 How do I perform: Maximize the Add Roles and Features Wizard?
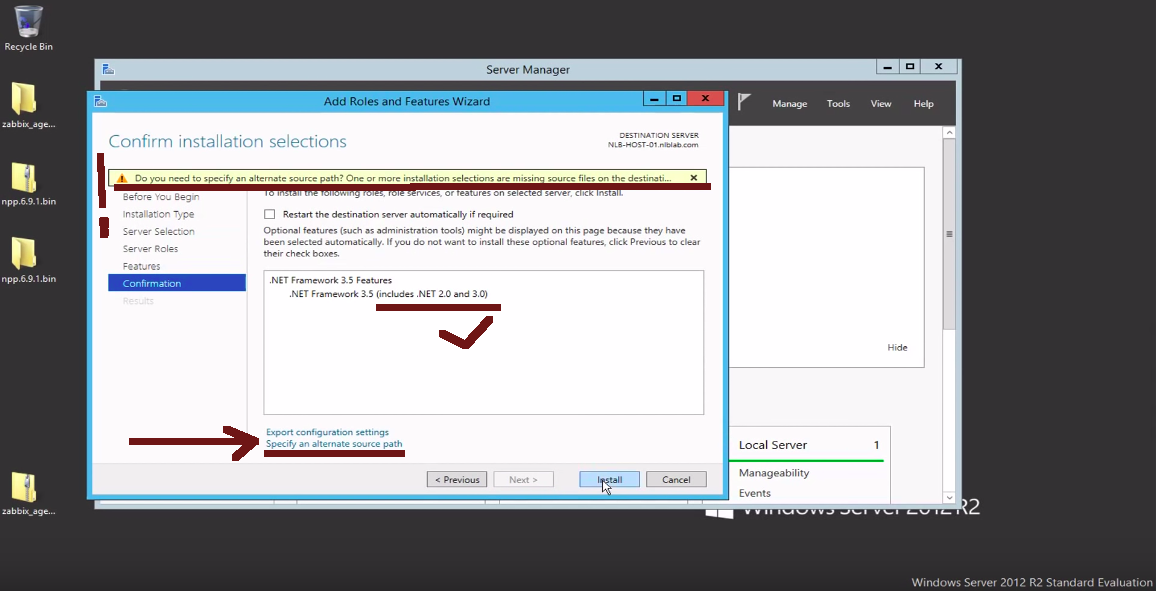coord(677,98)
